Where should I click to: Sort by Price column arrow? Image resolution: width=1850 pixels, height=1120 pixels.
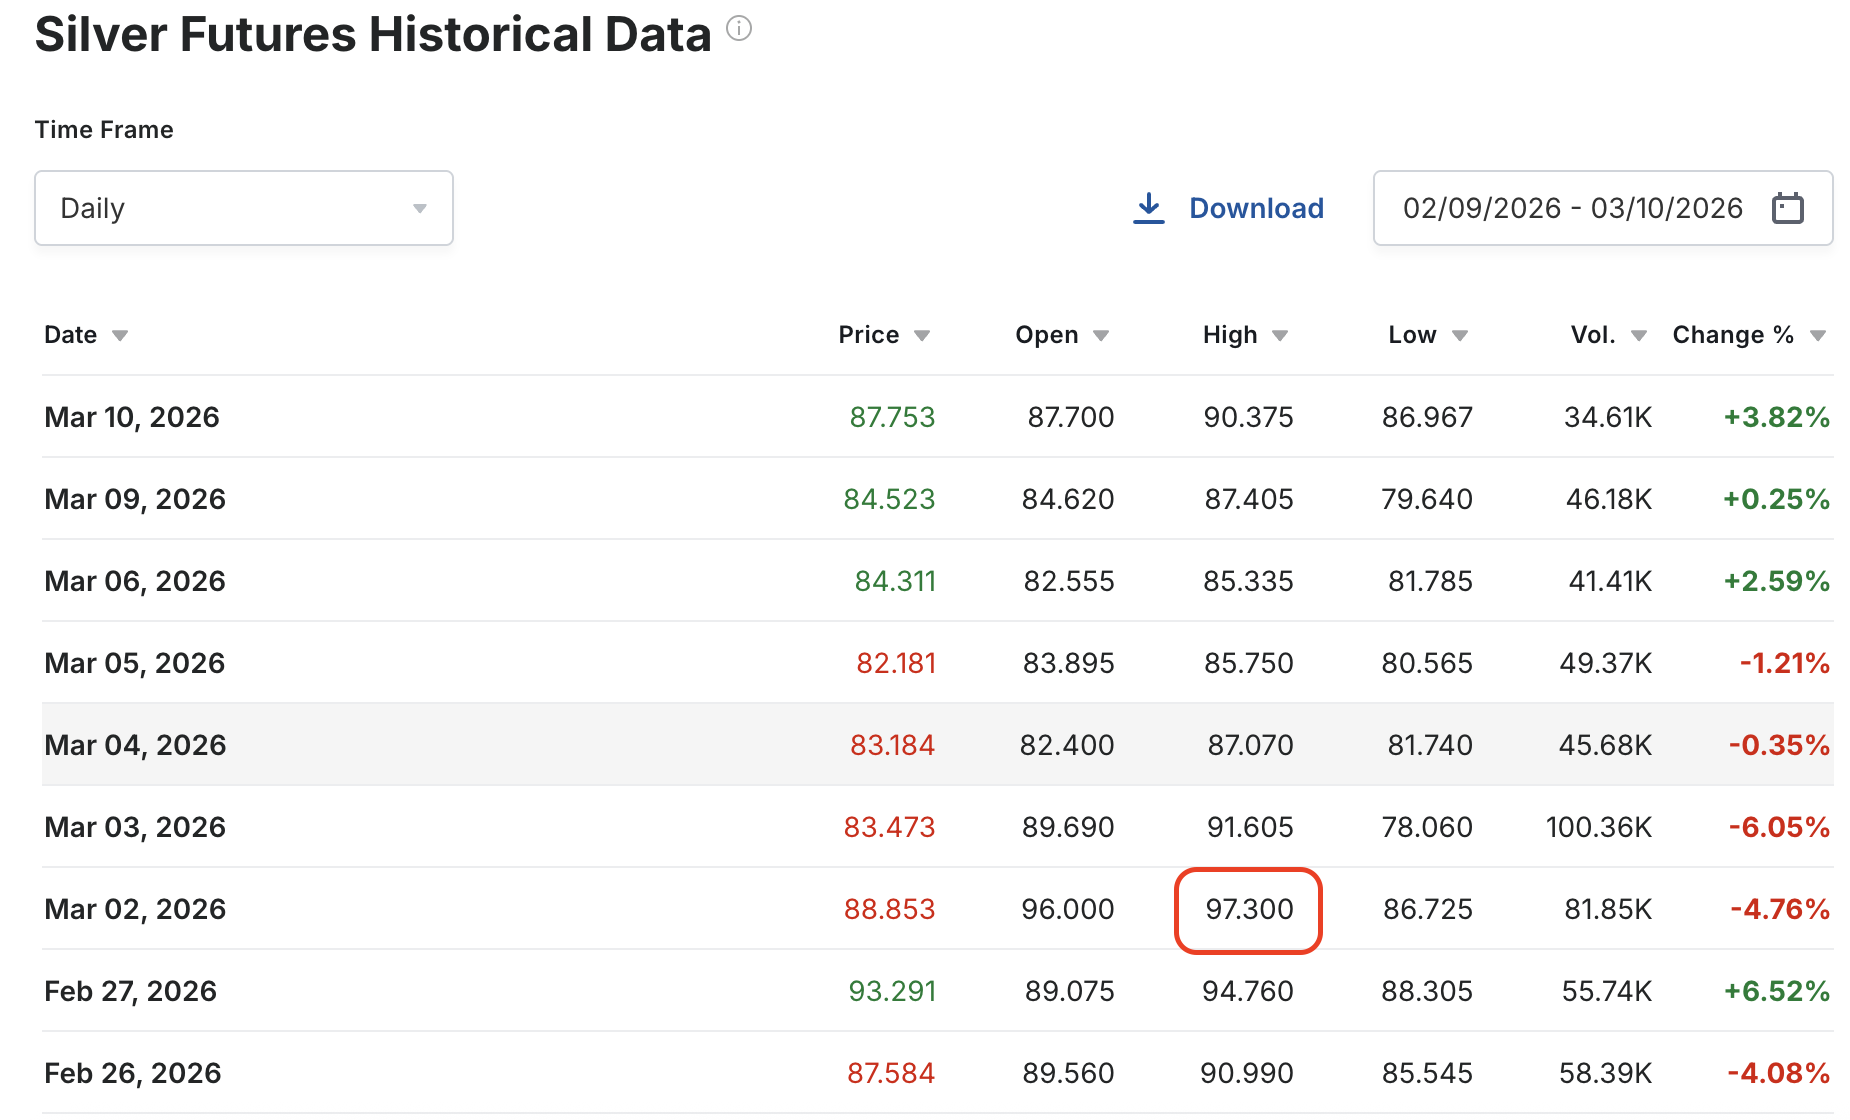point(922,336)
